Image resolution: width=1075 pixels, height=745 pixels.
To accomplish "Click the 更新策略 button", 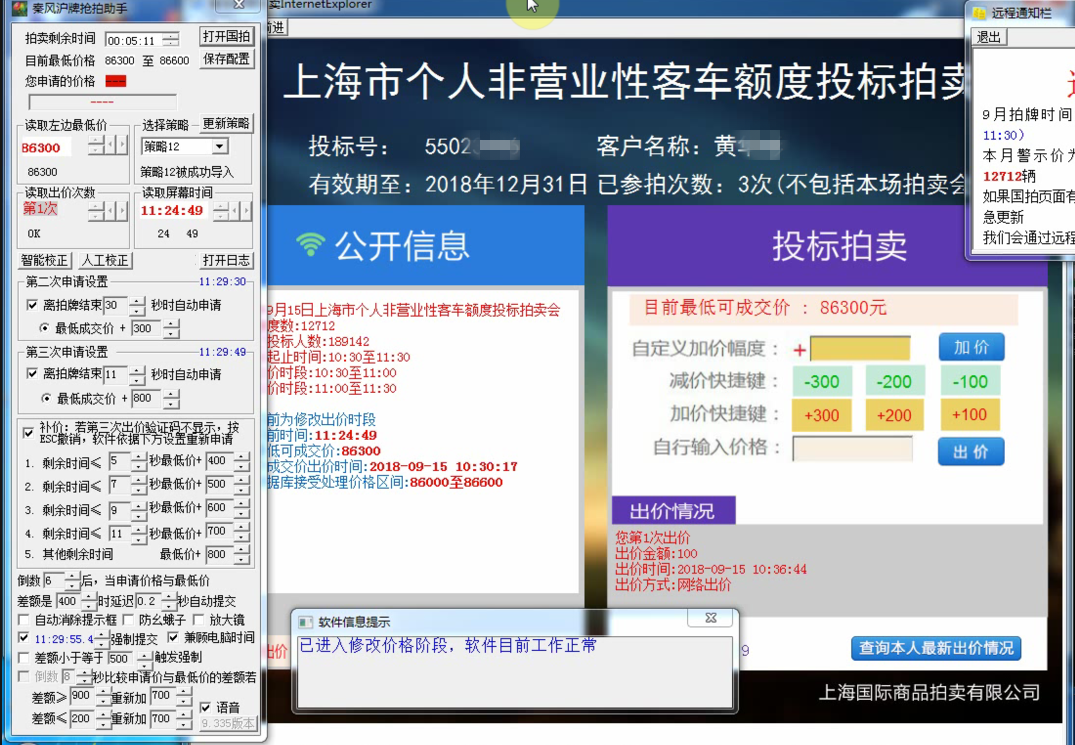I will pyautogui.click(x=226, y=123).
